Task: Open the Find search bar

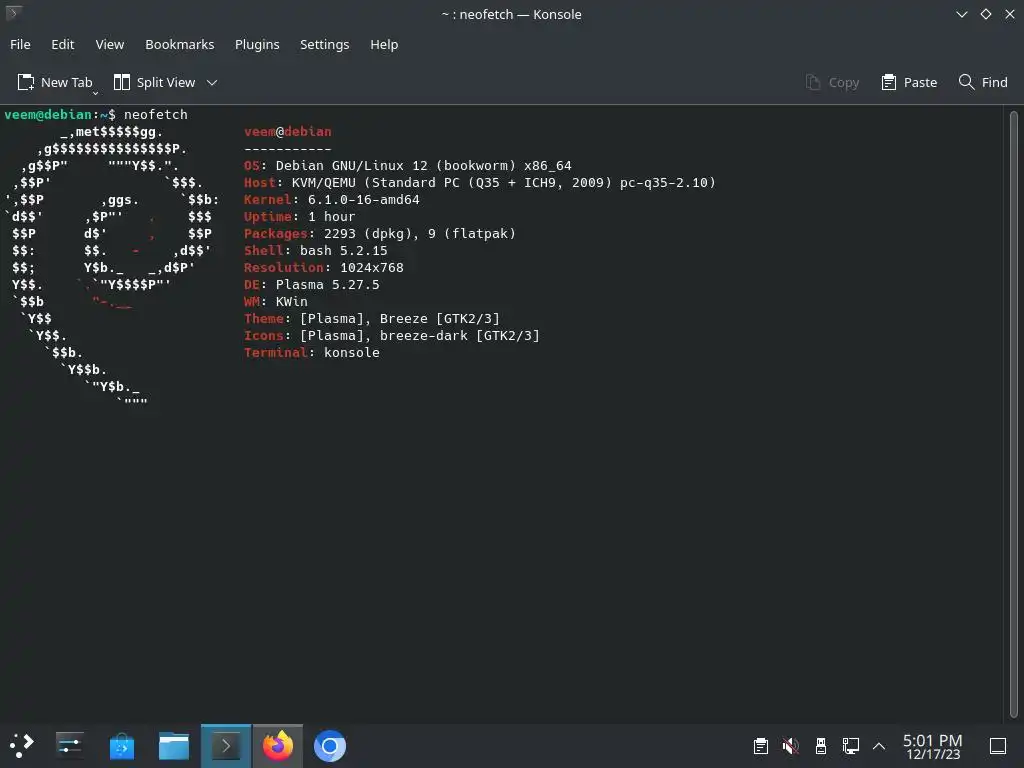Action: click(983, 82)
